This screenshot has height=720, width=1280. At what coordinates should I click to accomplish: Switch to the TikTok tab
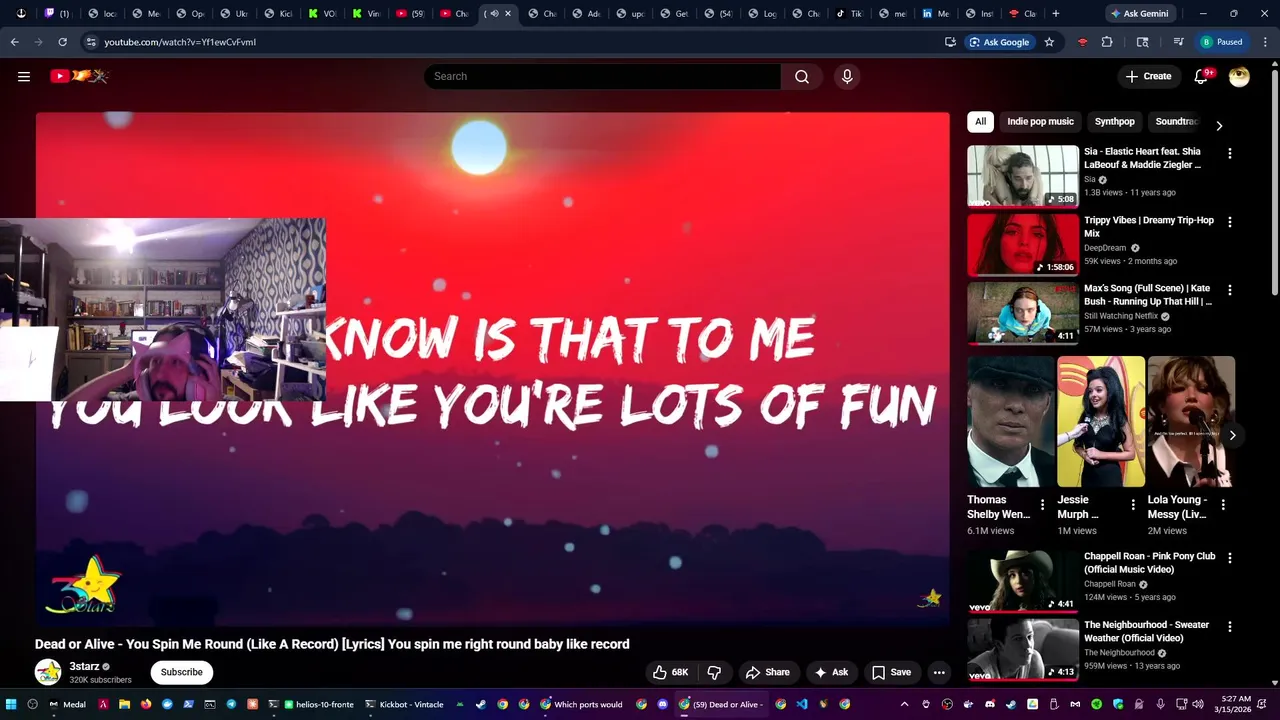[849, 14]
